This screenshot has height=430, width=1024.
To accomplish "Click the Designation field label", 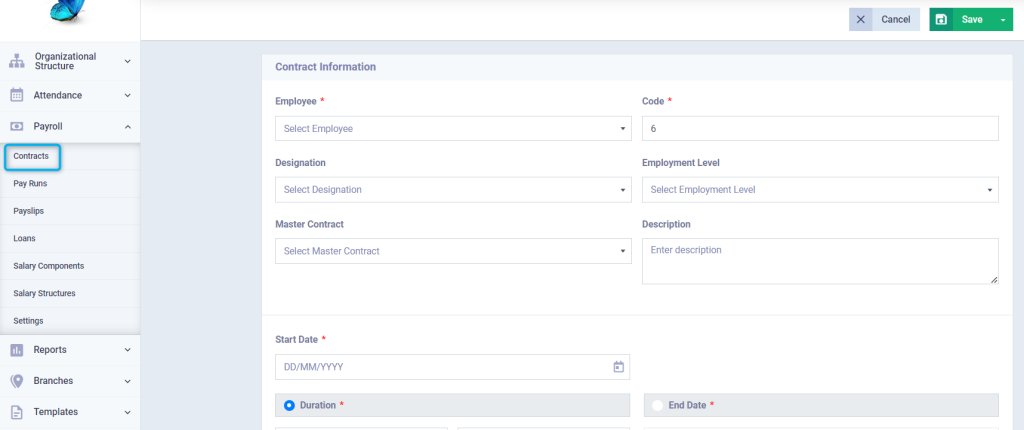I will 300,163.
